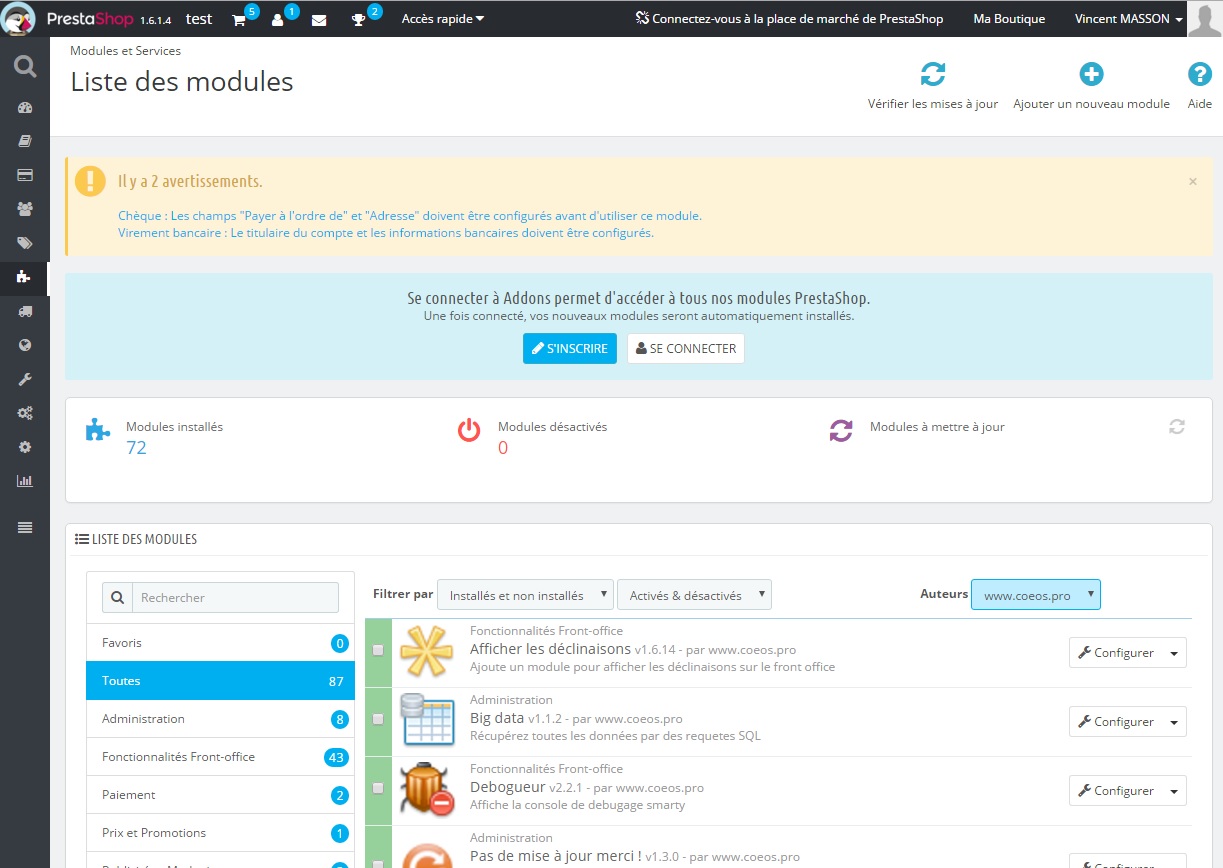
Task: Click the installed modules count 72
Action: click(136, 448)
